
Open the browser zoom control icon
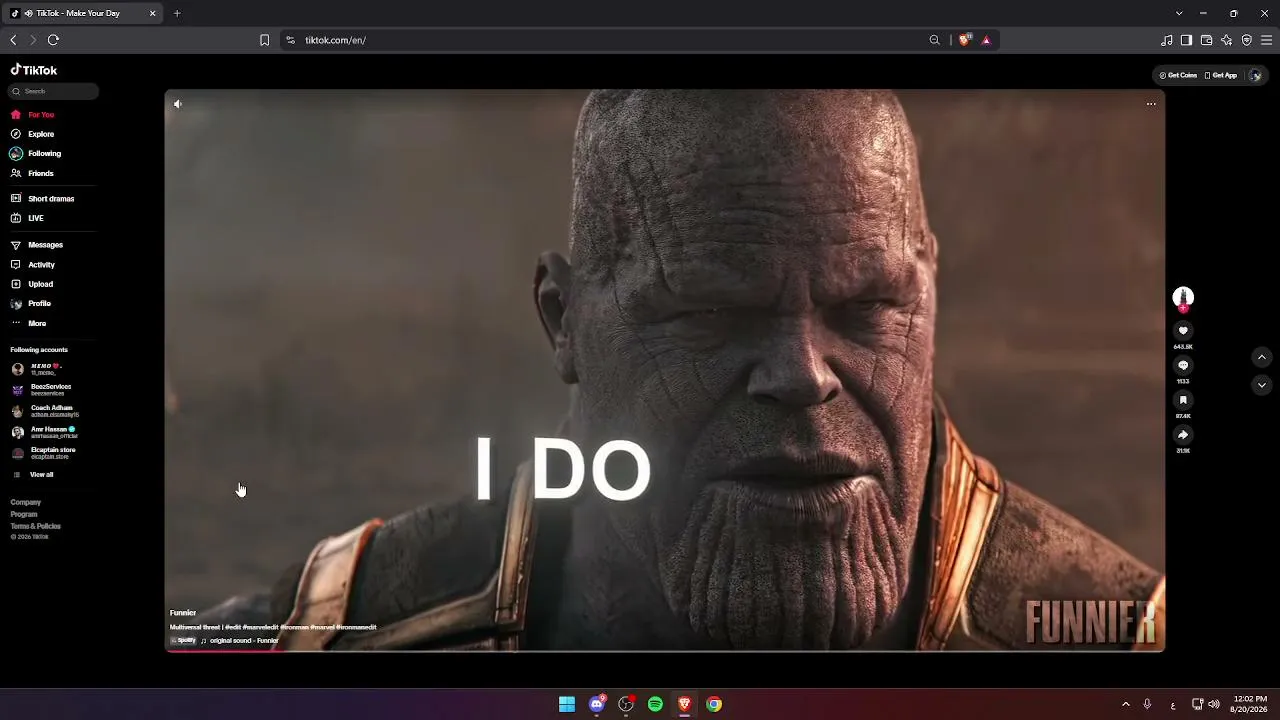tap(935, 40)
